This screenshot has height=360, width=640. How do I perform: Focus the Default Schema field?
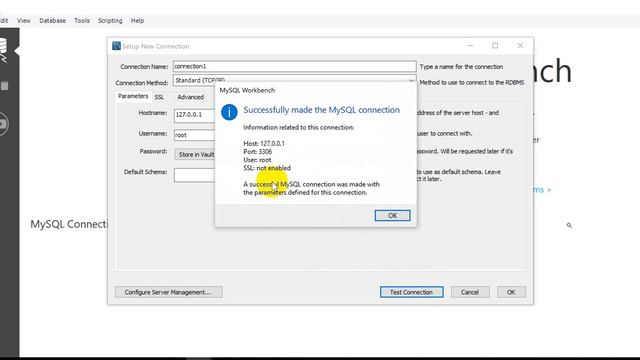click(x=194, y=175)
